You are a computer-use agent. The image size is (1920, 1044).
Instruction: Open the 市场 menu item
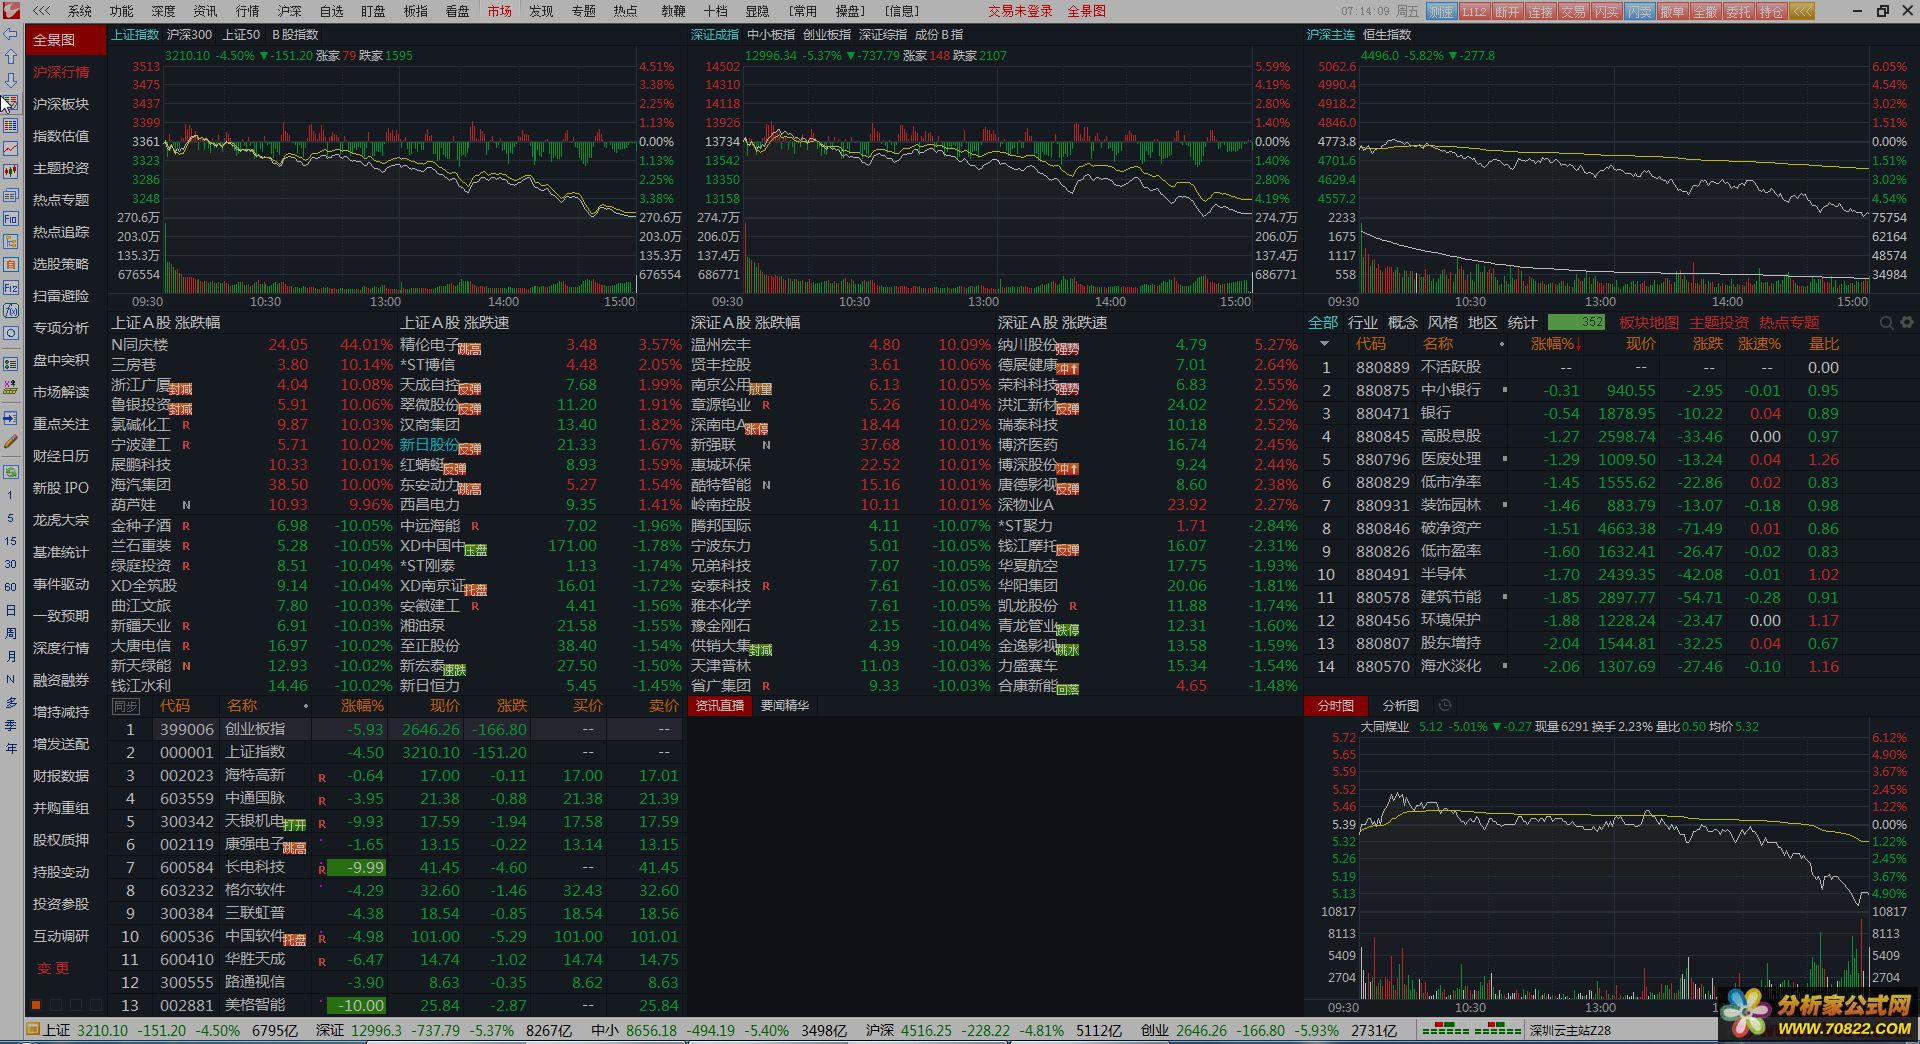pyautogui.click(x=499, y=11)
